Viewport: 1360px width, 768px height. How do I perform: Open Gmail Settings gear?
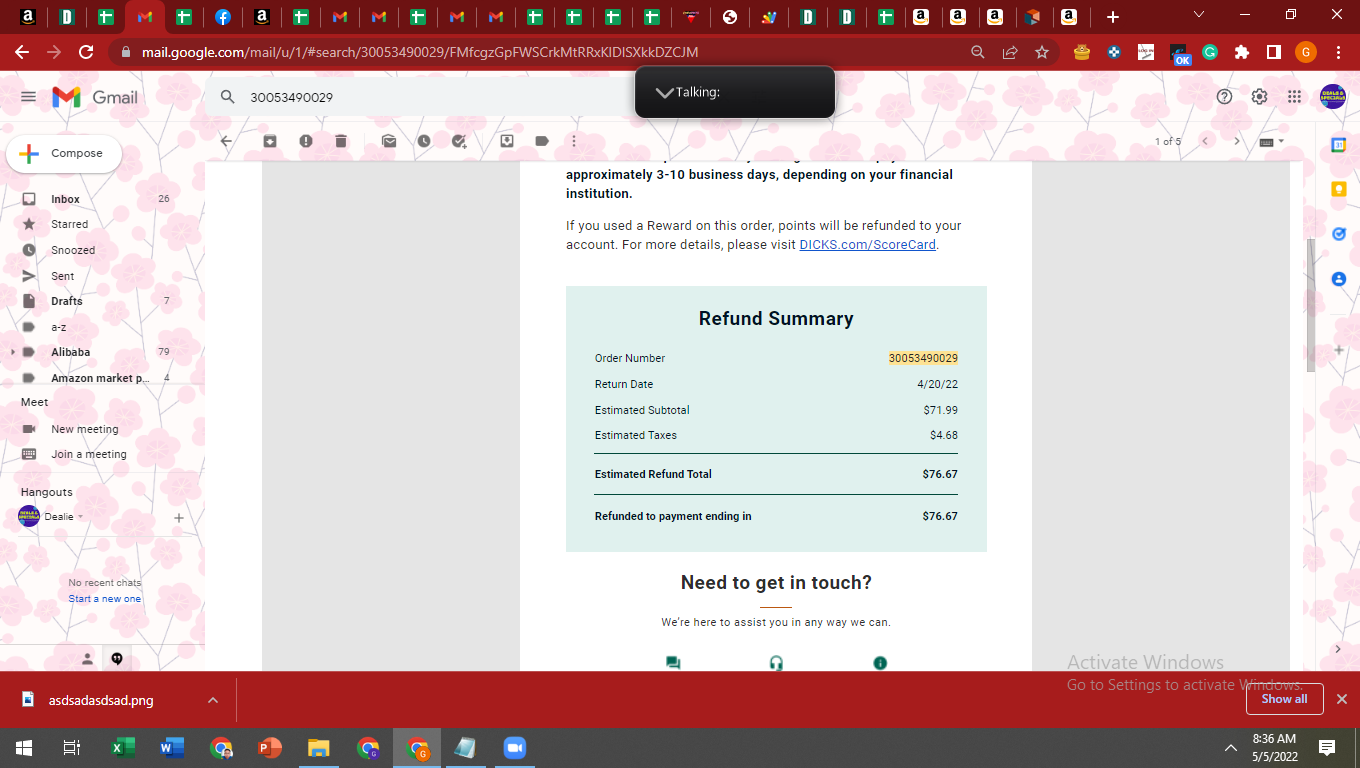point(1259,97)
